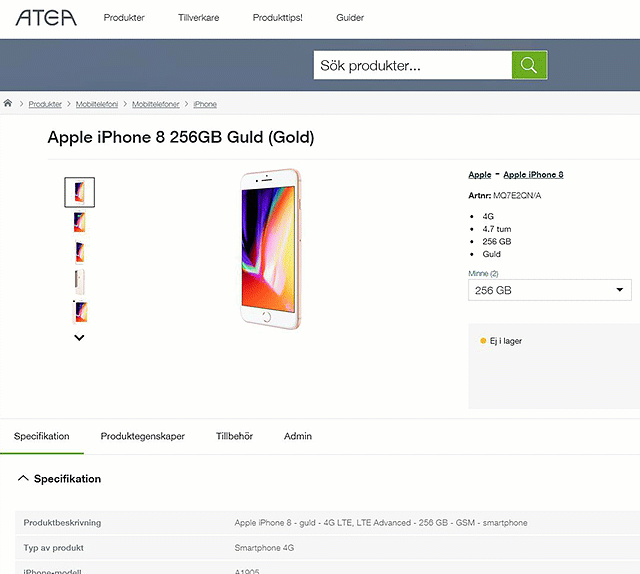Screen dimensions: 640x574
Task: Click the main iPhone product image
Action: 272,247
